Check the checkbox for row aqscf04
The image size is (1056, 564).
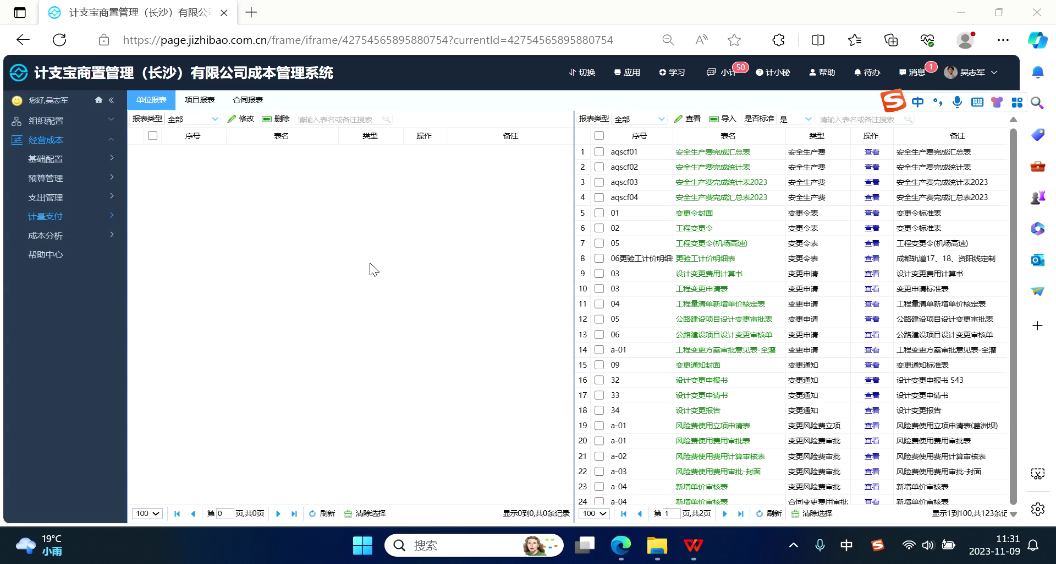coord(599,197)
